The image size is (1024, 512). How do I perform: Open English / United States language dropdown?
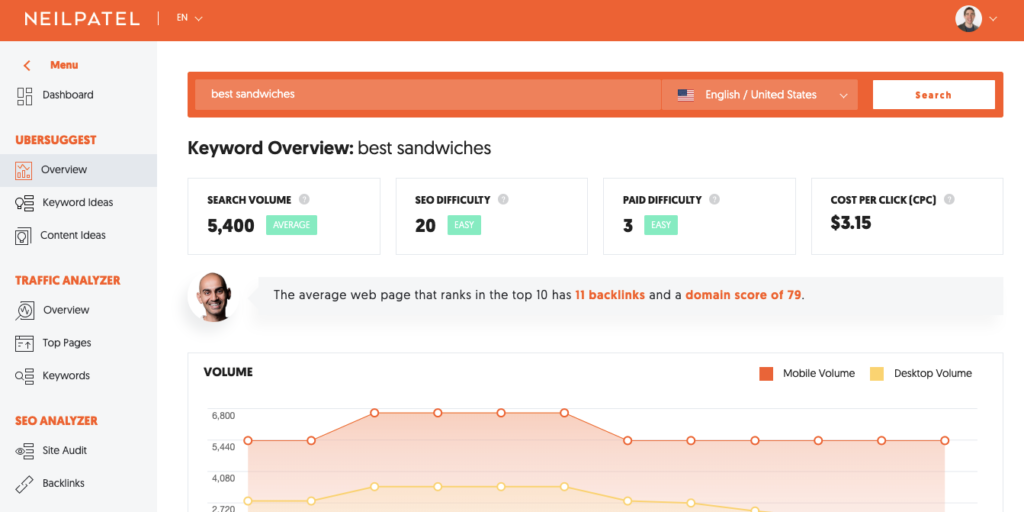[760, 95]
